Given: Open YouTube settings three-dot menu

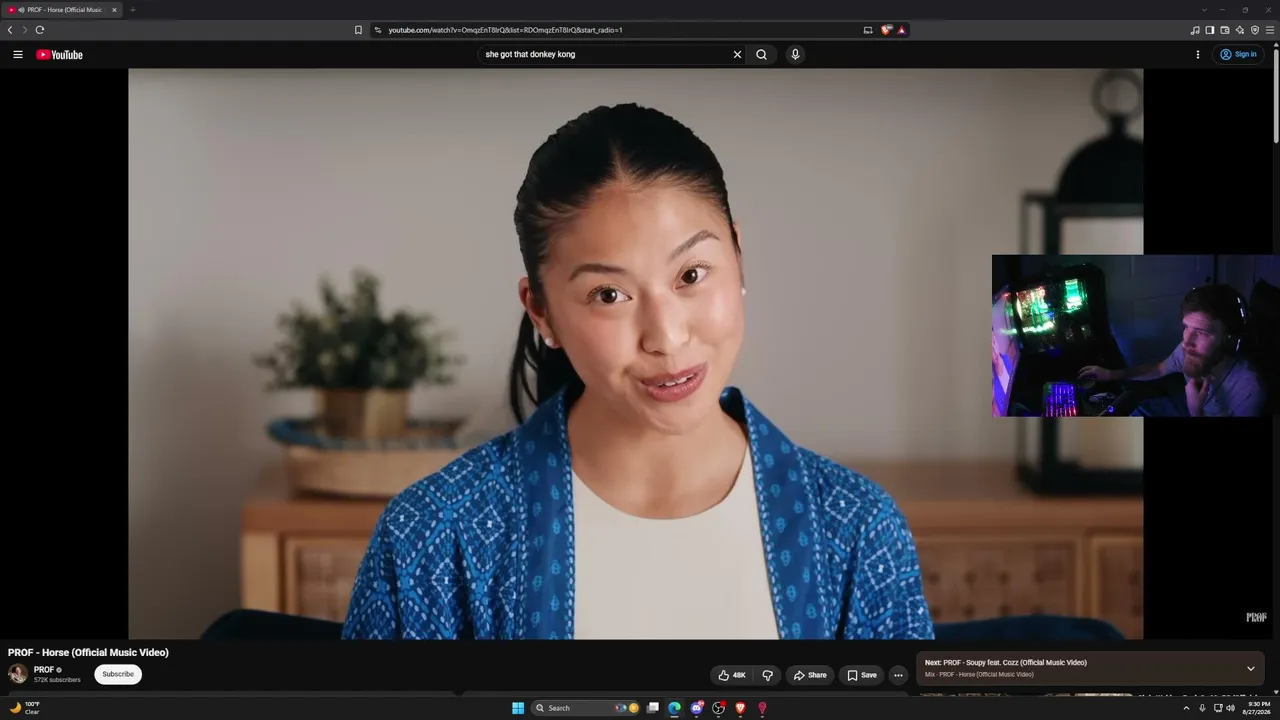Looking at the screenshot, I should click(1197, 55).
